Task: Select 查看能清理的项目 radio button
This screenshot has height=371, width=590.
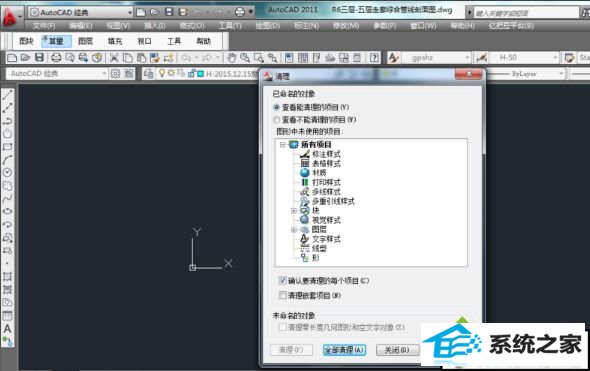Action: click(277, 107)
